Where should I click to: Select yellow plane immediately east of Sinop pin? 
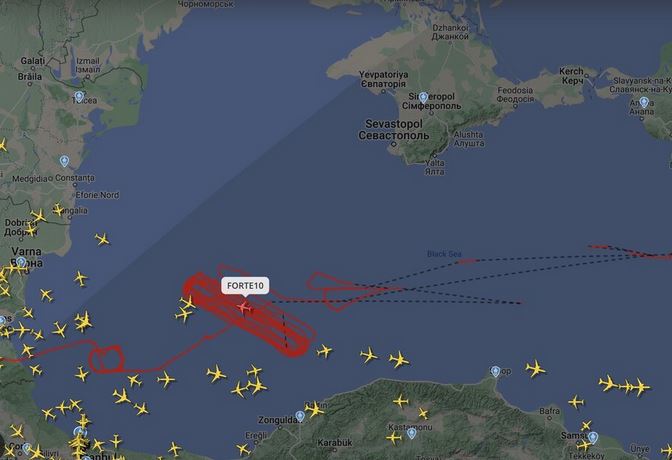click(535, 369)
